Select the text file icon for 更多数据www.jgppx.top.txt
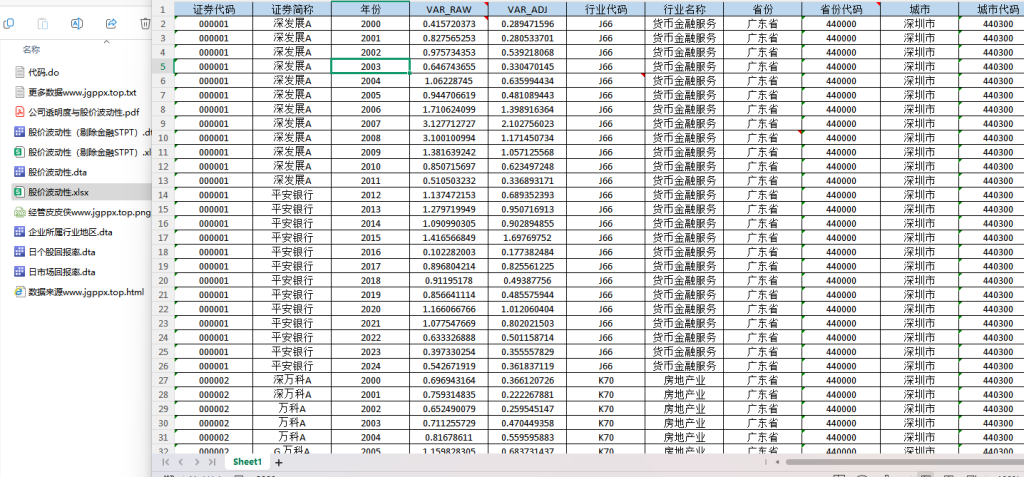The height and width of the screenshot is (477, 1024). (x=20, y=92)
